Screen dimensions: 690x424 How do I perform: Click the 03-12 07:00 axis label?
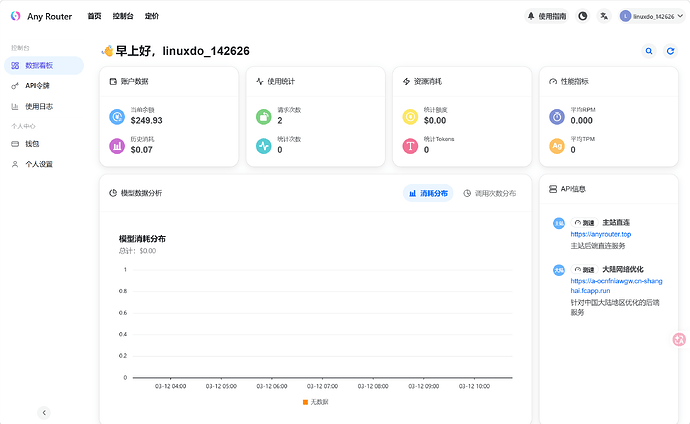pos(323,386)
